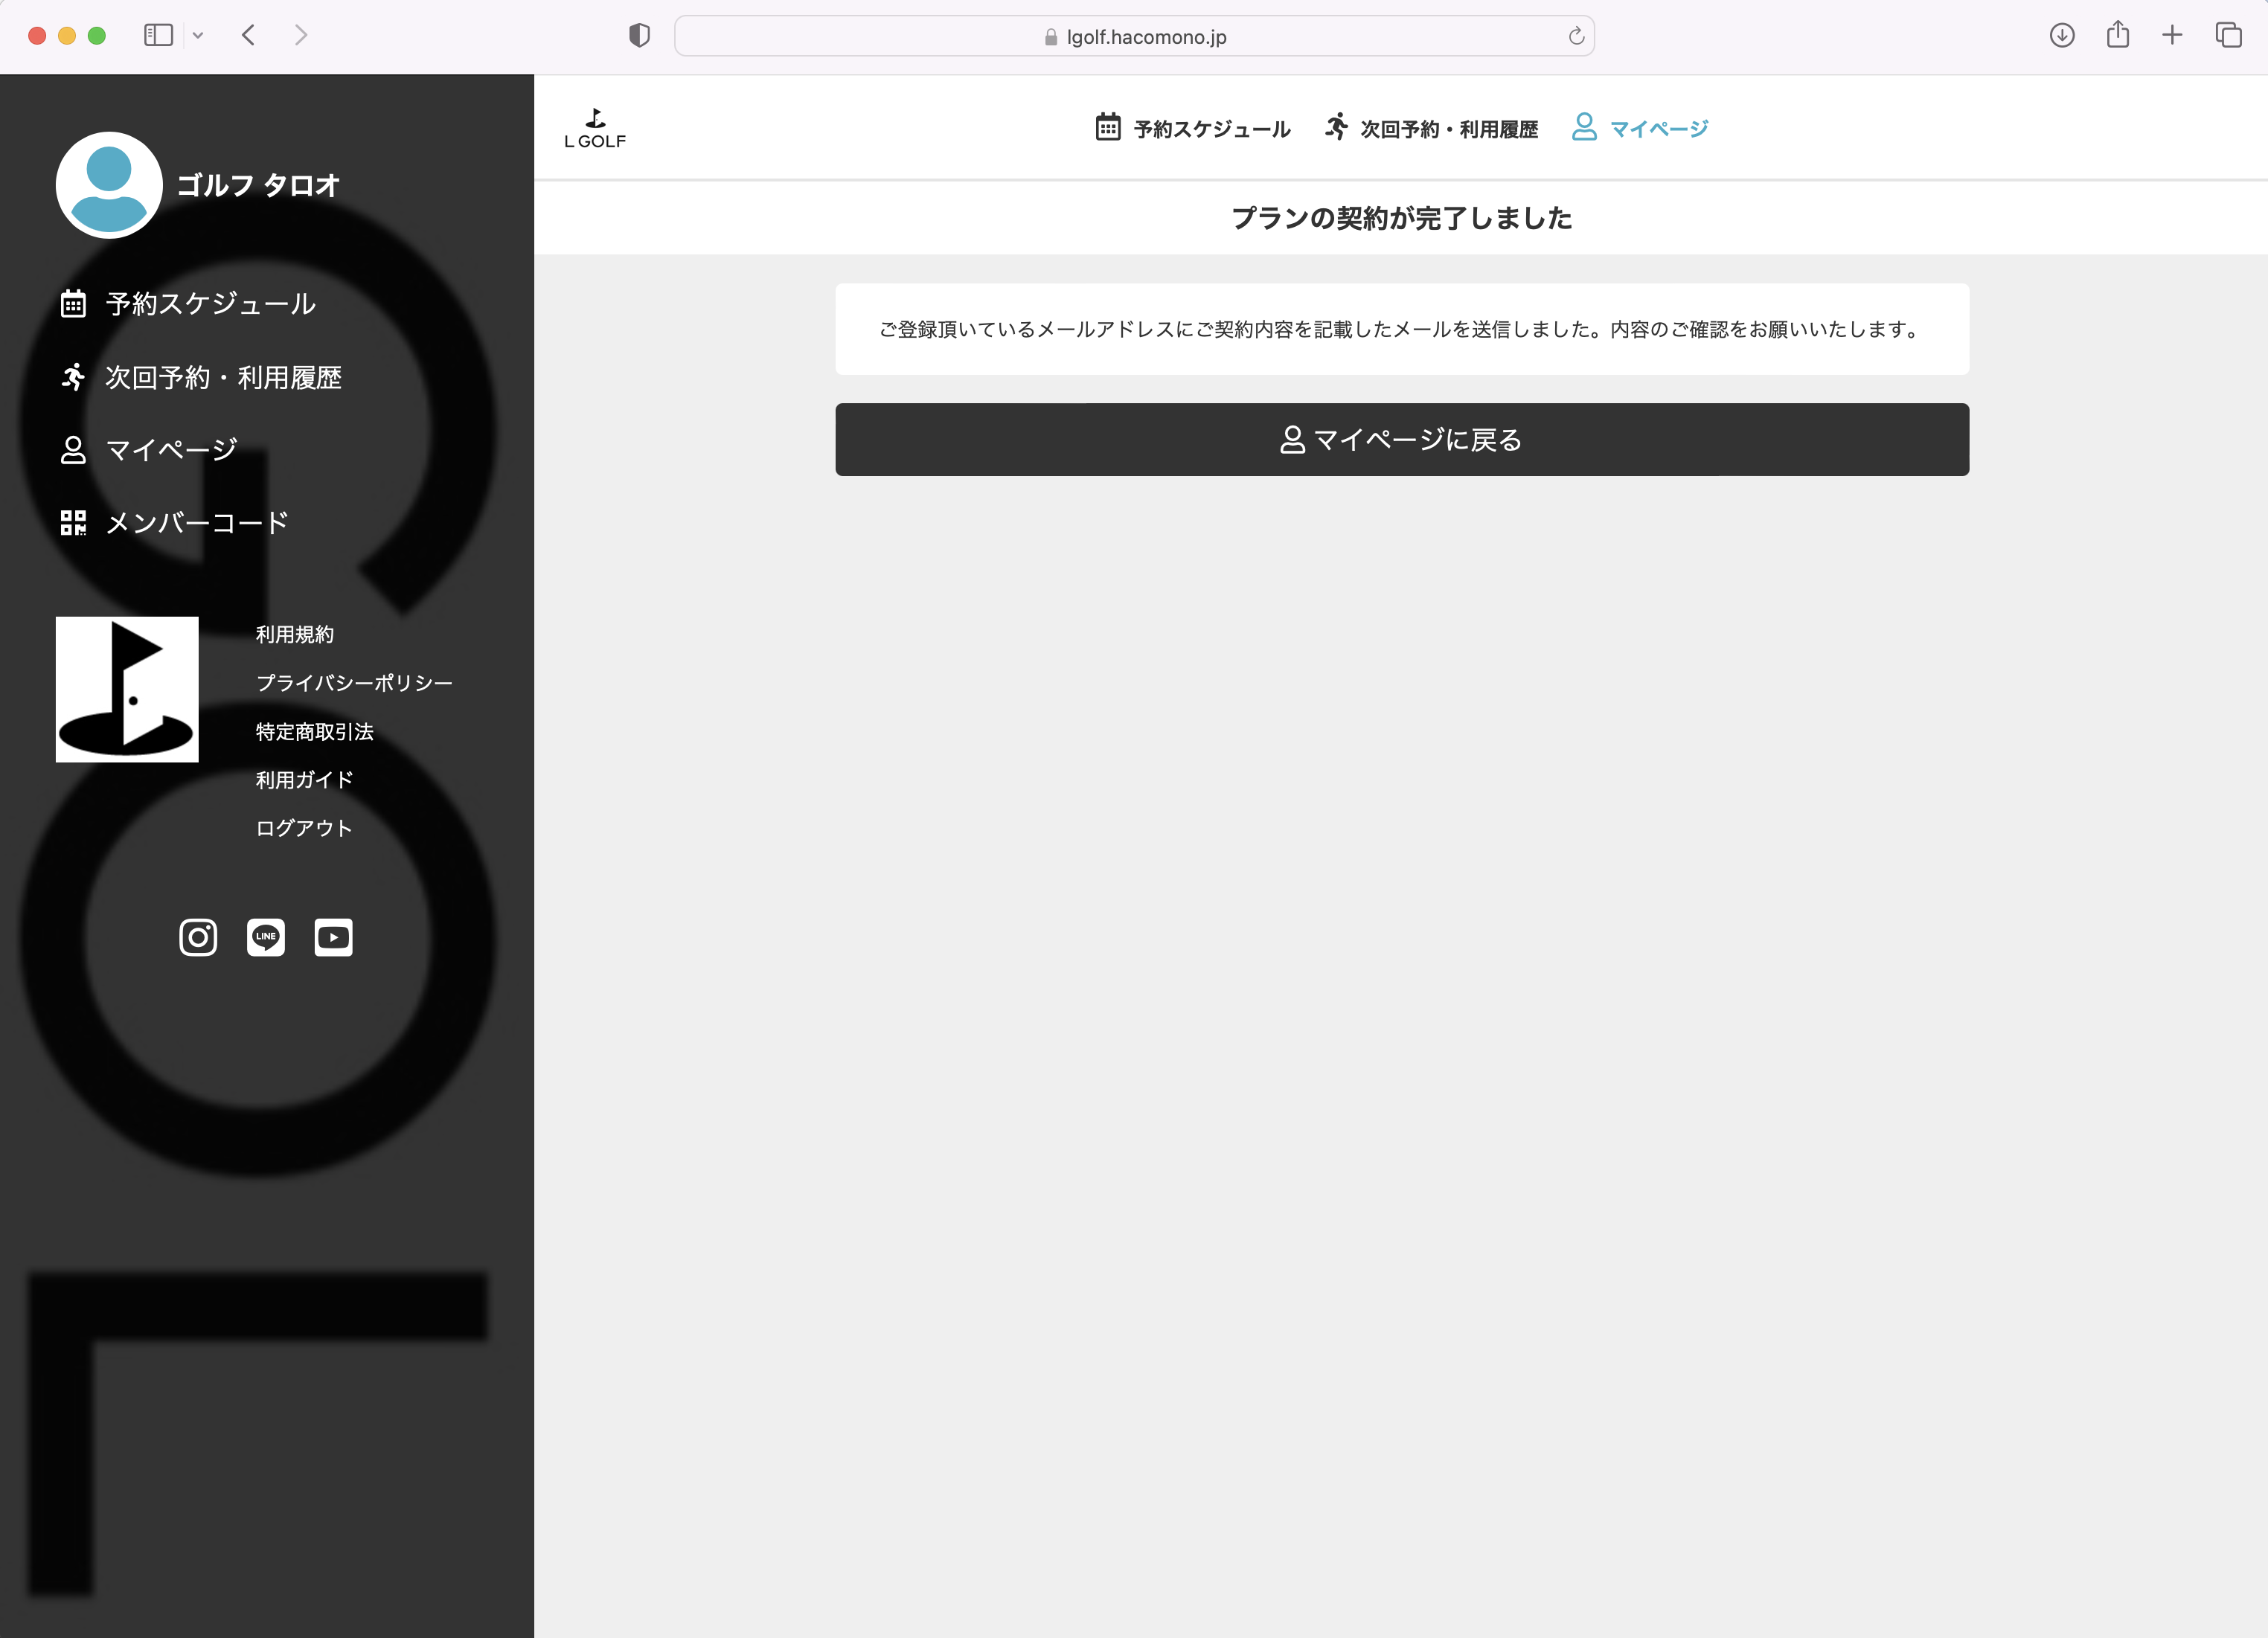Toggle the Safari sidebar button
The height and width of the screenshot is (1638, 2268).
pos(159,36)
